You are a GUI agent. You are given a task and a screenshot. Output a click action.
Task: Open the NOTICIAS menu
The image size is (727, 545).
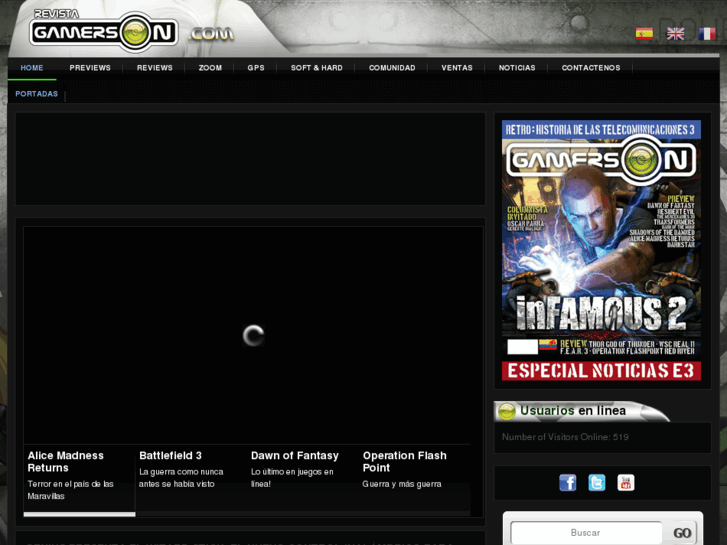click(517, 68)
